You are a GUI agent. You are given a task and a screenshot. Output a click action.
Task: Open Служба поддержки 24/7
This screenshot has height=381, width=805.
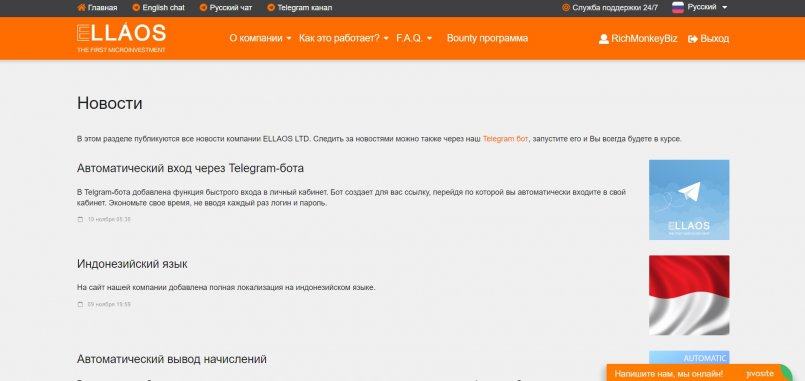tap(615, 8)
